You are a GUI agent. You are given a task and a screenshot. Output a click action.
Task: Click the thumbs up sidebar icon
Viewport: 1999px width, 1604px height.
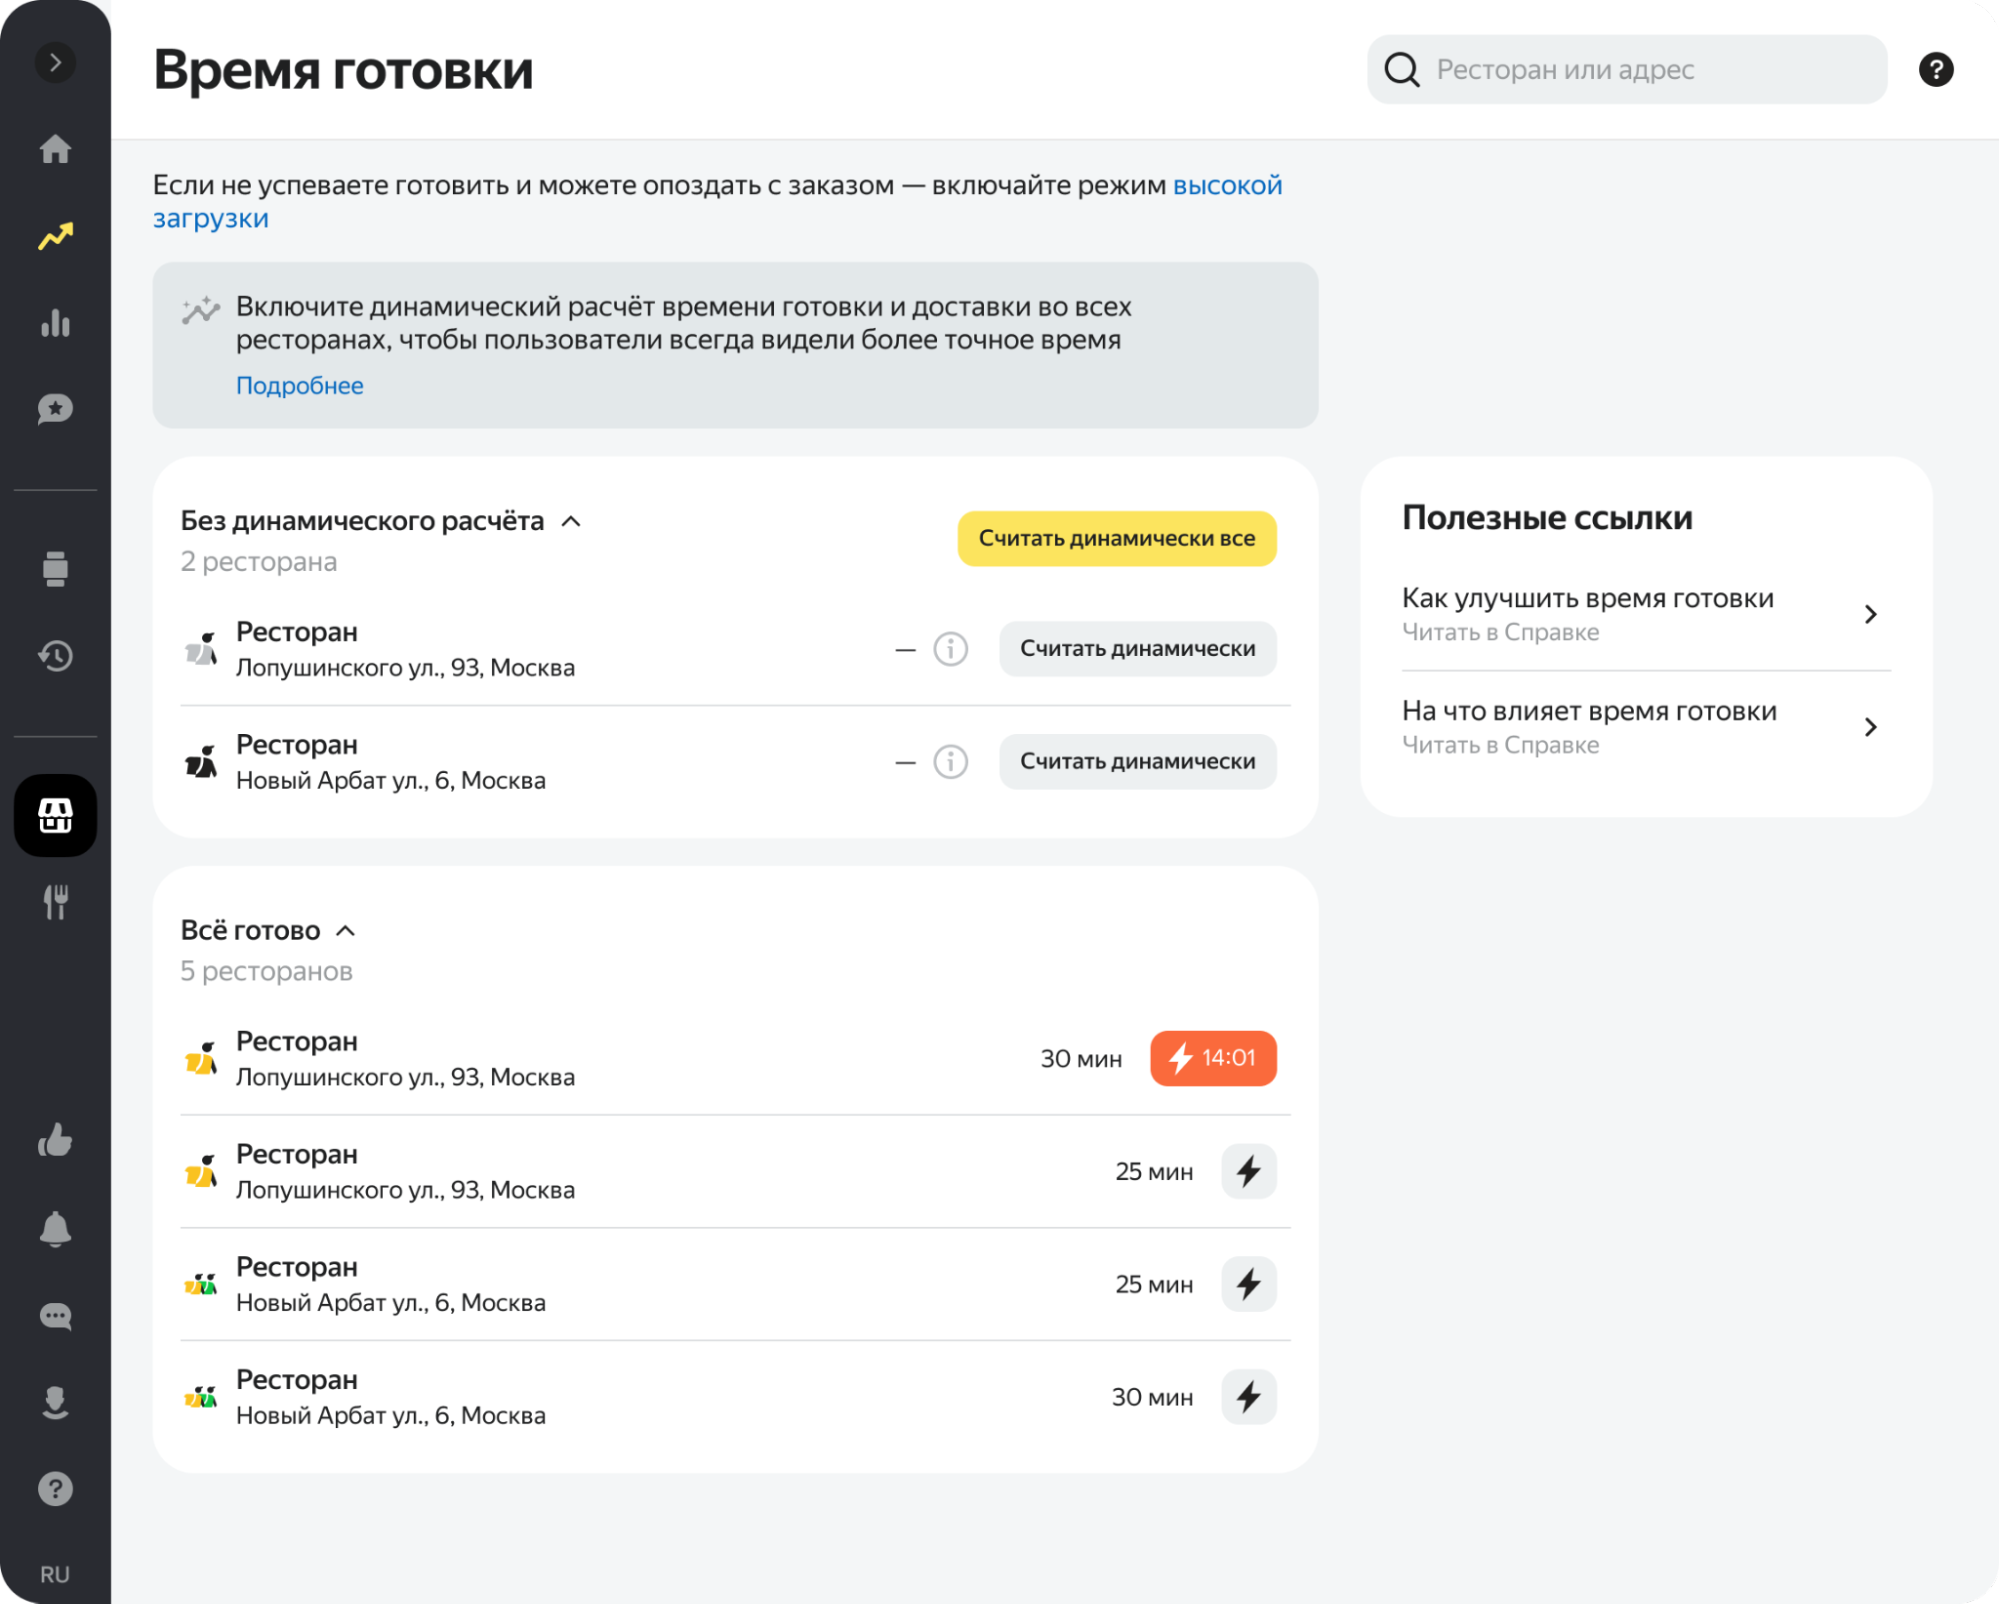(55, 1141)
